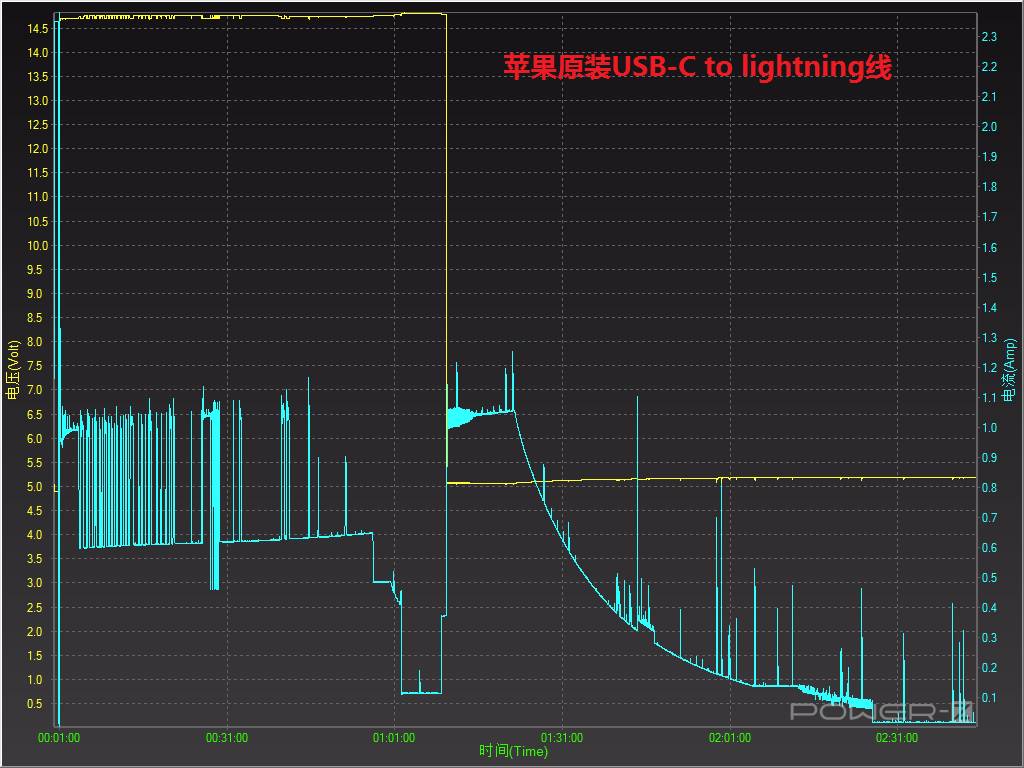Image resolution: width=1024 pixels, height=768 pixels.
Task: Click 0.8 on the current axis
Action: tap(989, 488)
